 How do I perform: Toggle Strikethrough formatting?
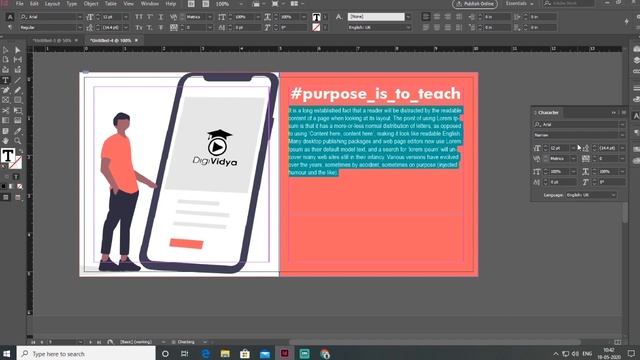click(x=161, y=28)
